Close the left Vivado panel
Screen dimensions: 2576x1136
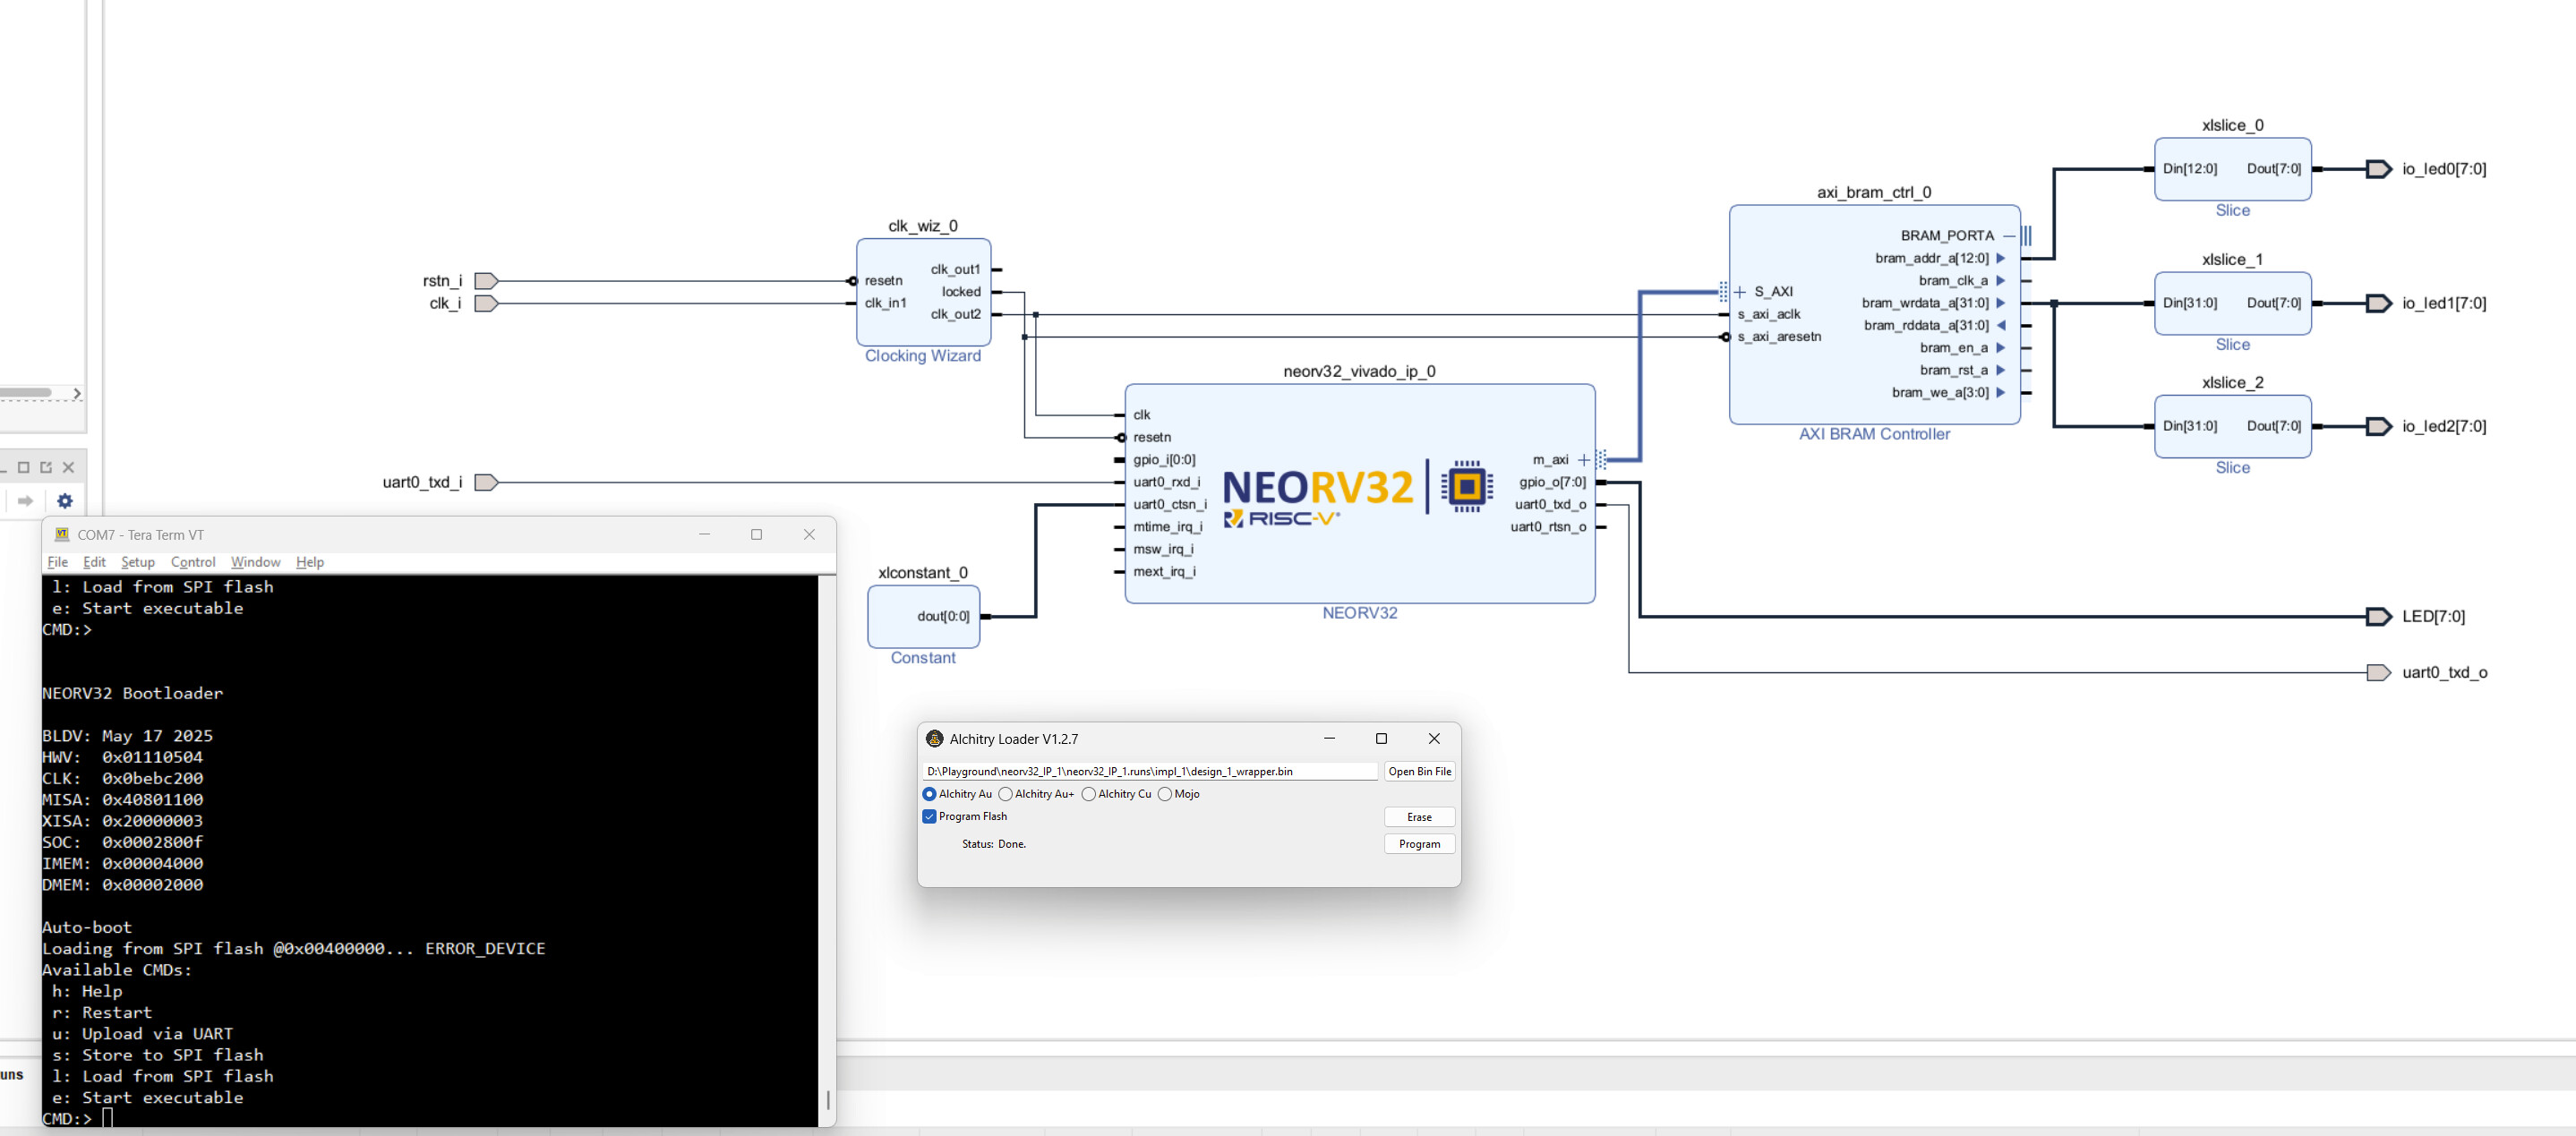(x=69, y=467)
